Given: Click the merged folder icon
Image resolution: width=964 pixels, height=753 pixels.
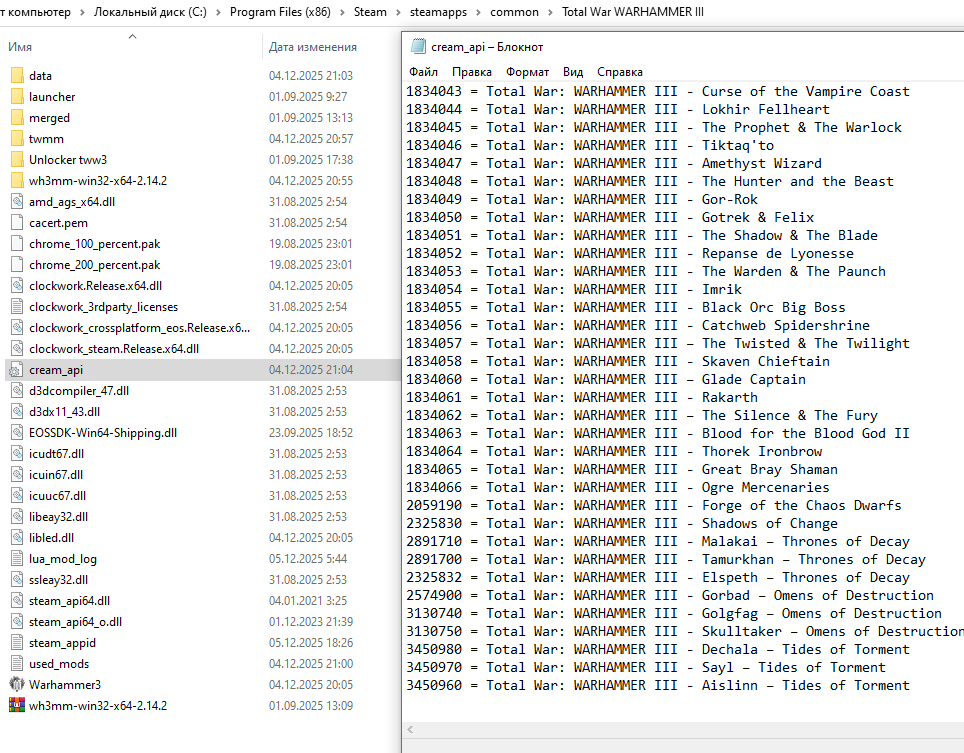Looking at the screenshot, I should (17, 117).
